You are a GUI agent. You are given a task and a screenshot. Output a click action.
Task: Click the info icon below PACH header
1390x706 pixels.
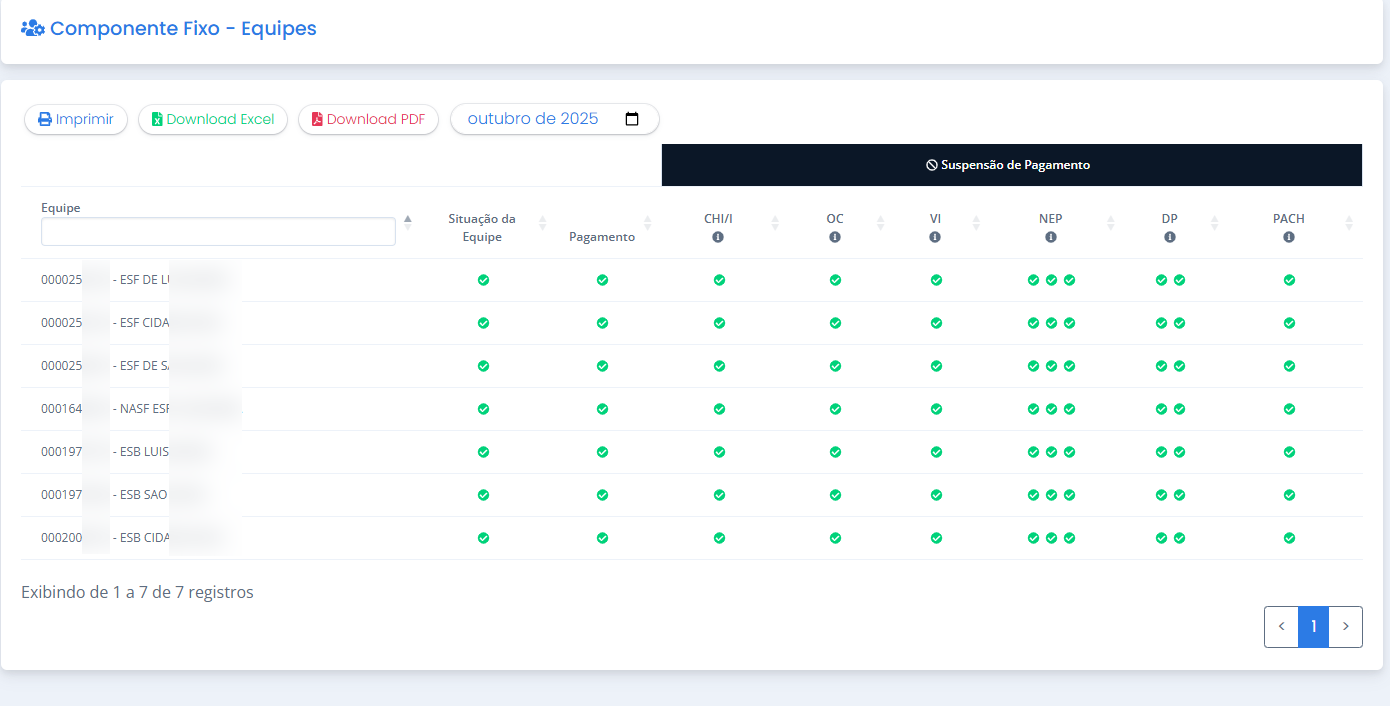point(1289,236)
